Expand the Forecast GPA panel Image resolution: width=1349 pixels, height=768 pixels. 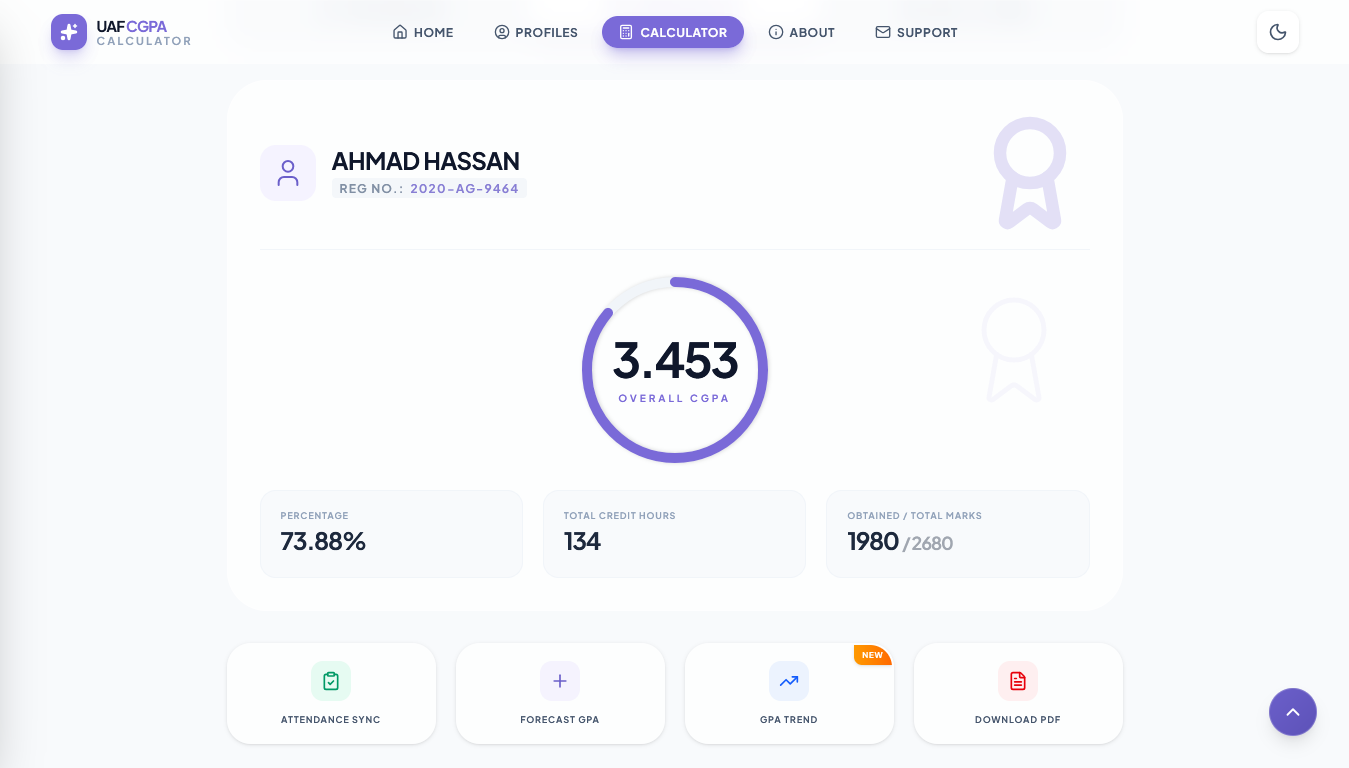560,692
